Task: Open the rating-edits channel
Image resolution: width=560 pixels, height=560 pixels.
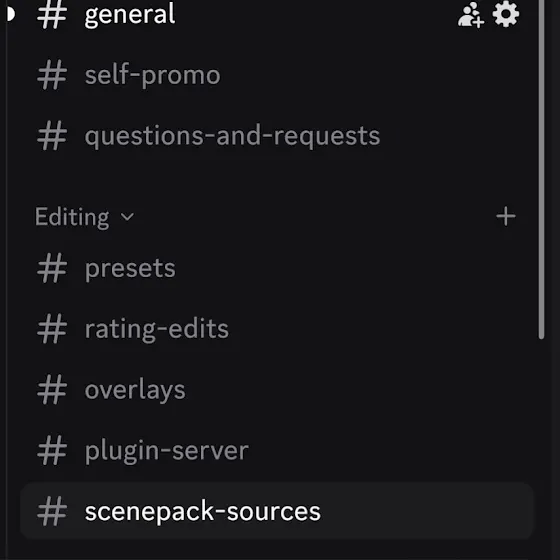Action: 156,329
